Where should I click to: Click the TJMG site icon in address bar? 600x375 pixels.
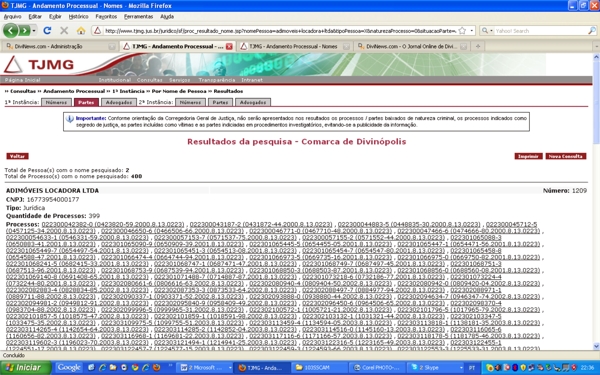pyautogui.click(x=98, y=31)
